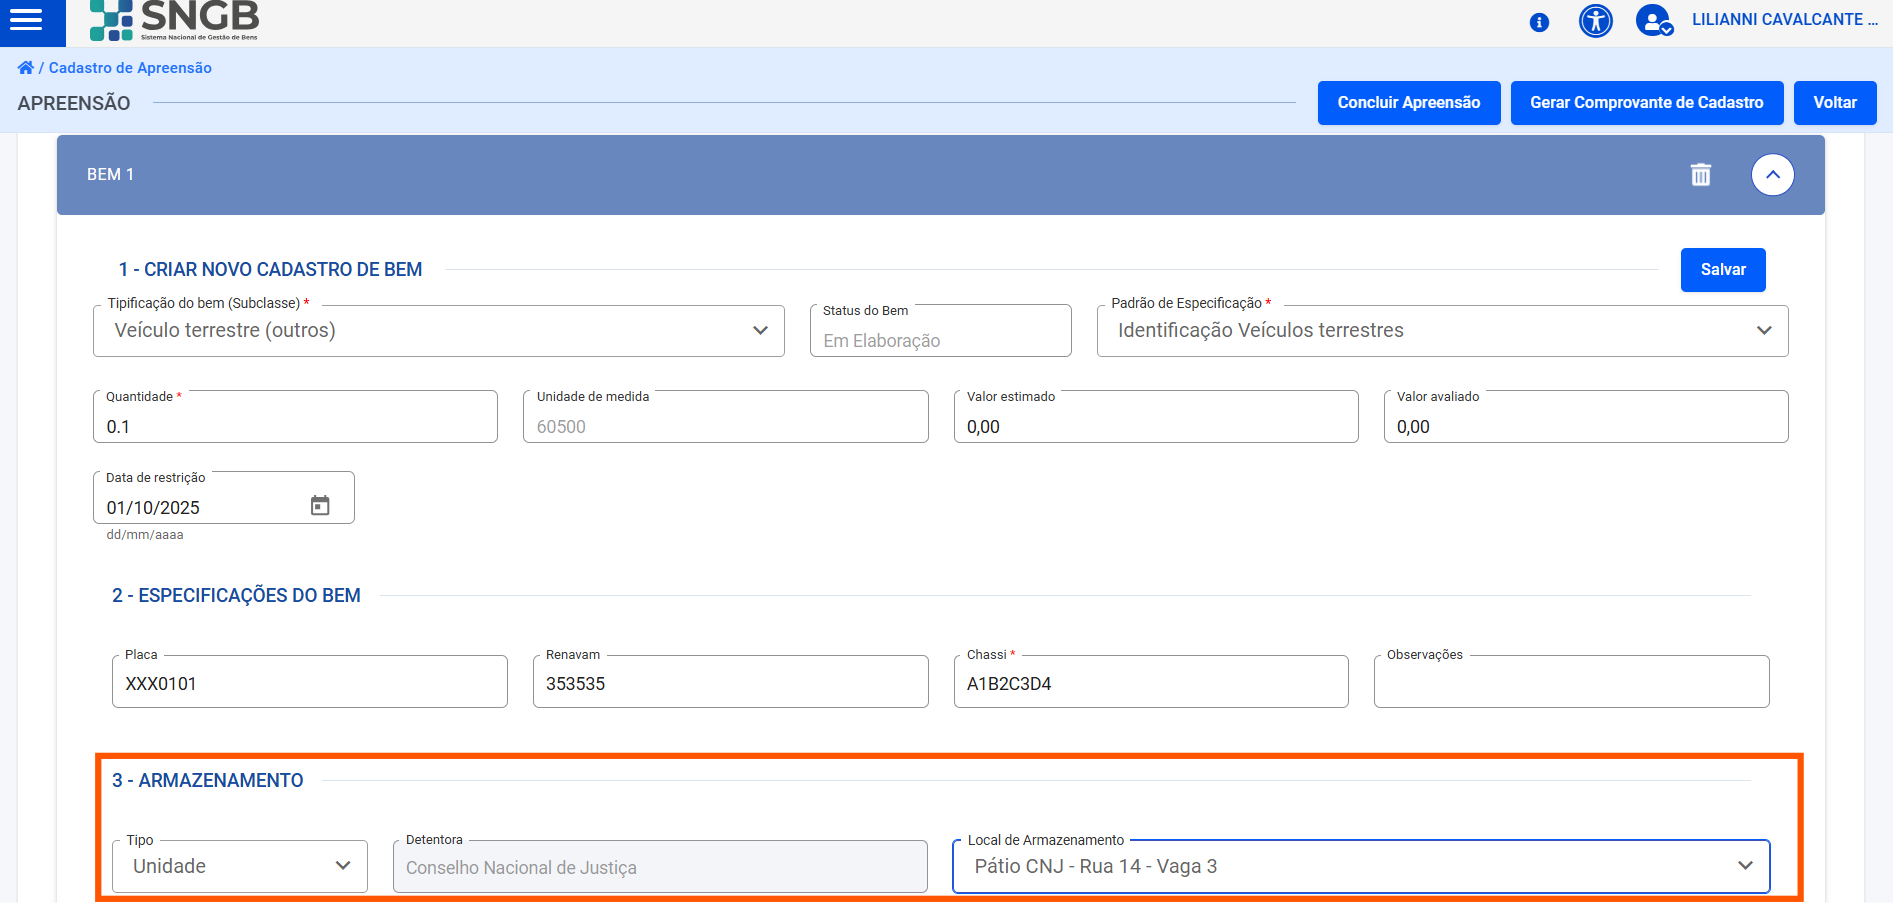Click Cadastro de Apreensão breadcrumb link
This screenshot has width=1893, height=903.
pyautogui.click(x=130, y=68)
